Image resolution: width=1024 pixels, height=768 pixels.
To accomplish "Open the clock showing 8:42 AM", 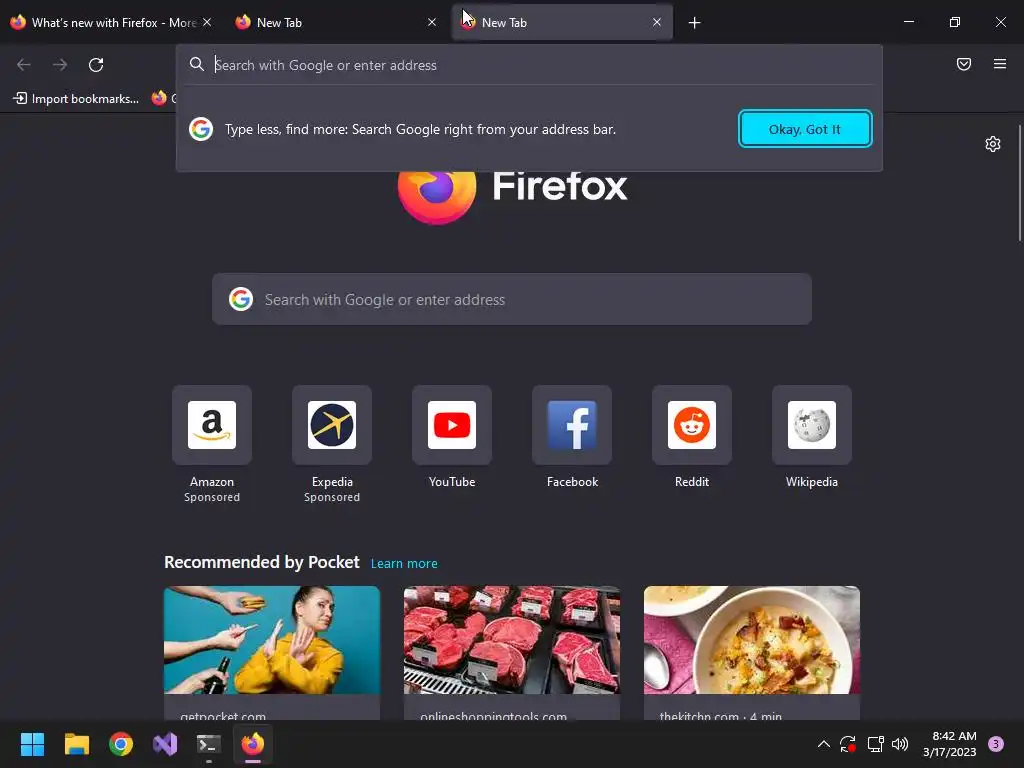I will tap(950, 744).
